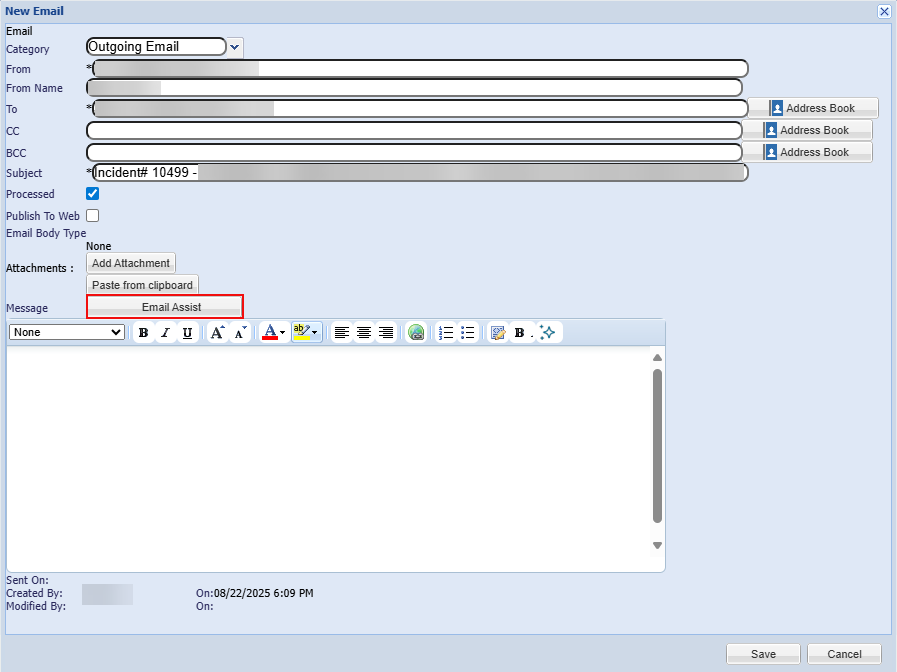Expand the font color picker arrow
897x672 pixels.
click(x=282, y=333)
